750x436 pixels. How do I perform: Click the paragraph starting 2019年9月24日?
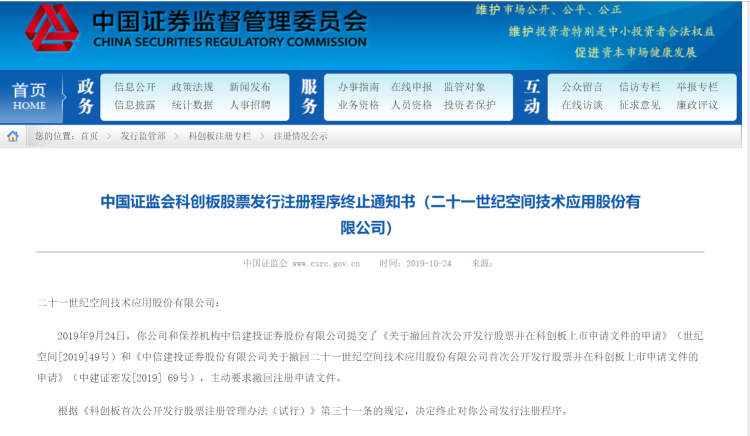[x=370, y=357]
